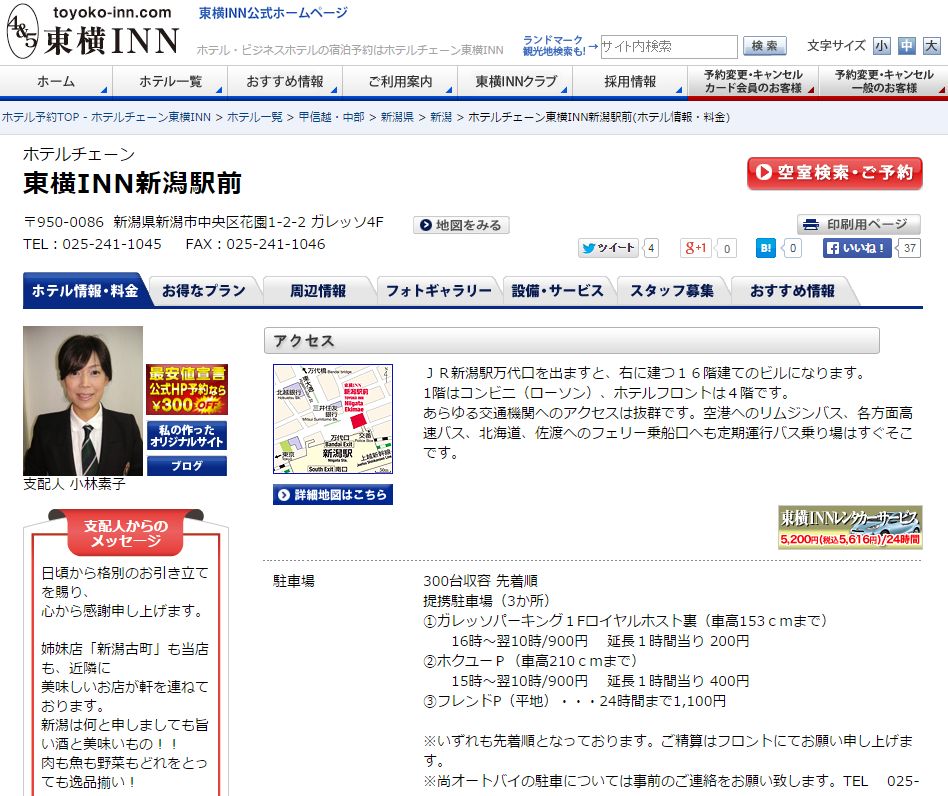Viewport: 948px width, 796px height.
Task: Open 詳細地図はこちら detailed map
Action: coord(333,494)
